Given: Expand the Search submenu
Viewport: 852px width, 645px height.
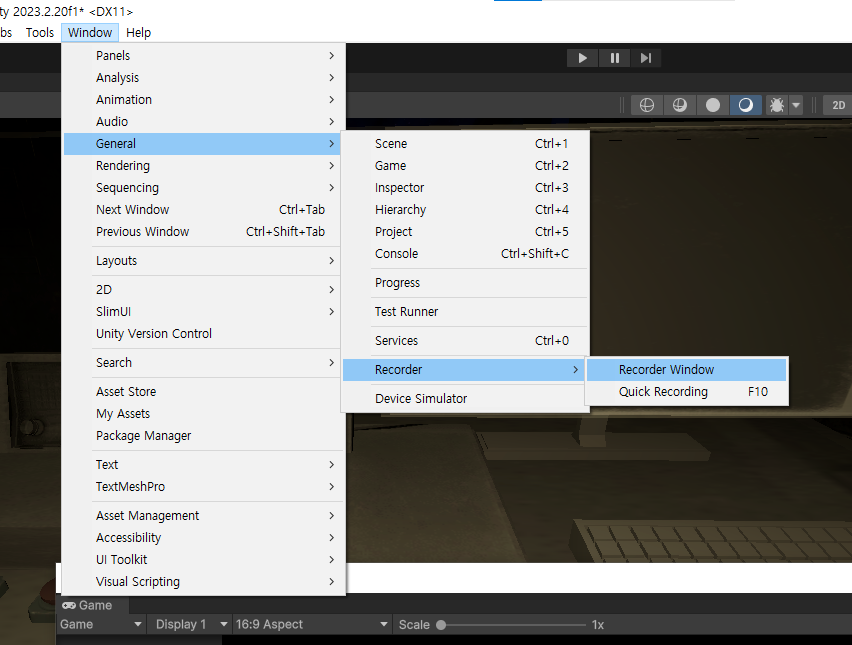Looking at the screenshot, I should pyautogui.click(x=204, y=362).
